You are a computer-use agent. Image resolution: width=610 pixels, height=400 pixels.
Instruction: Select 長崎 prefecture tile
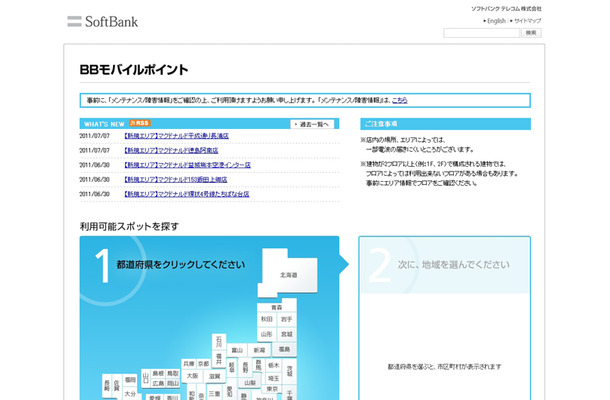107,385
